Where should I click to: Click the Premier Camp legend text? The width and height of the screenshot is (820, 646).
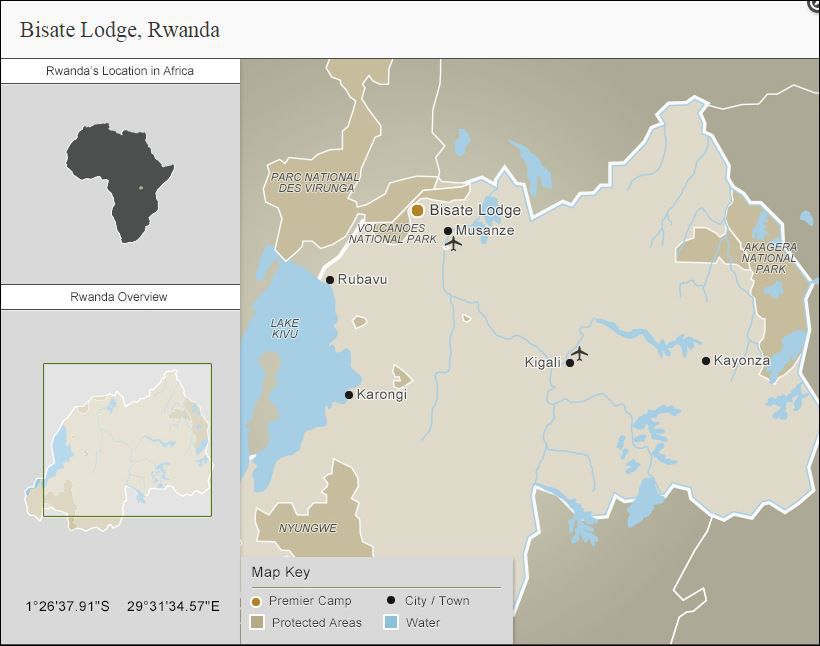[x=310, y=601]
